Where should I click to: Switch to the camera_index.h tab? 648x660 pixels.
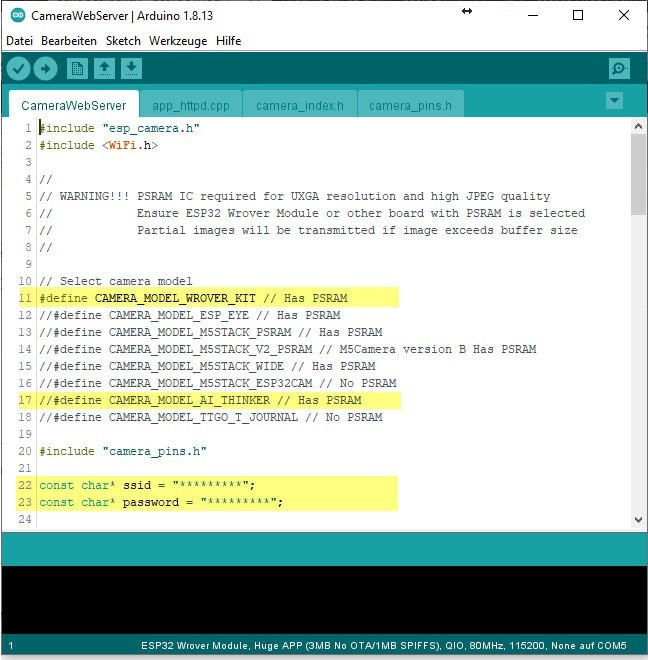tap(299, 105)
